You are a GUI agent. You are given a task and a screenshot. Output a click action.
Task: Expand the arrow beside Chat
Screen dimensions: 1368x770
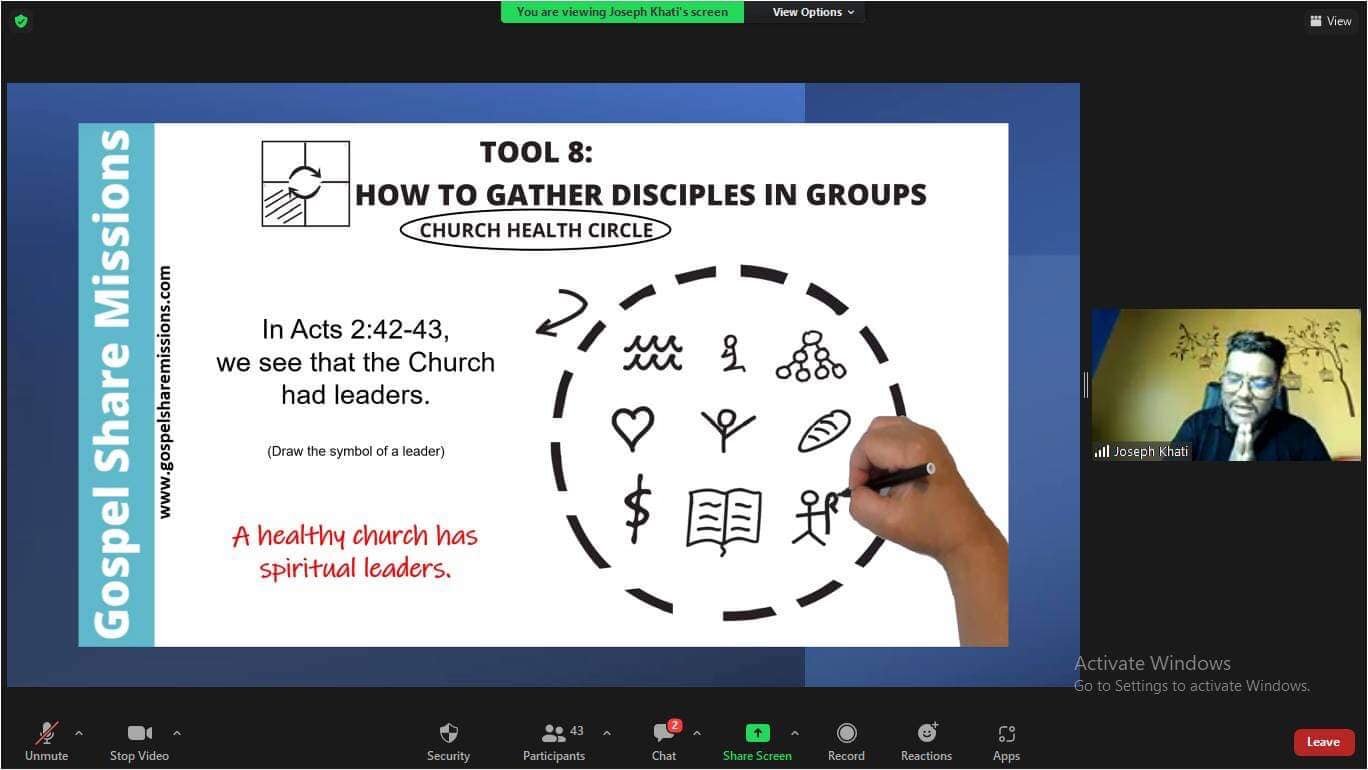coord(697,733)
